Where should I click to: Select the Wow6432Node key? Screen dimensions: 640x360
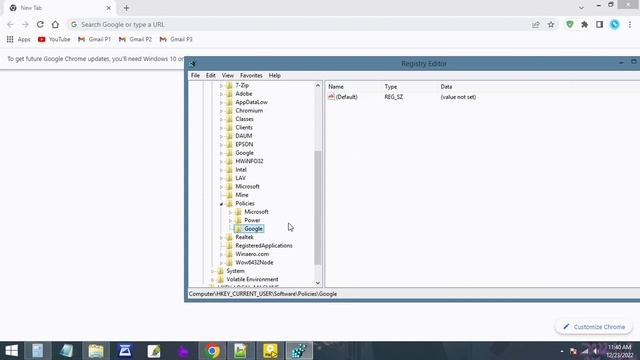coord(254,262)
